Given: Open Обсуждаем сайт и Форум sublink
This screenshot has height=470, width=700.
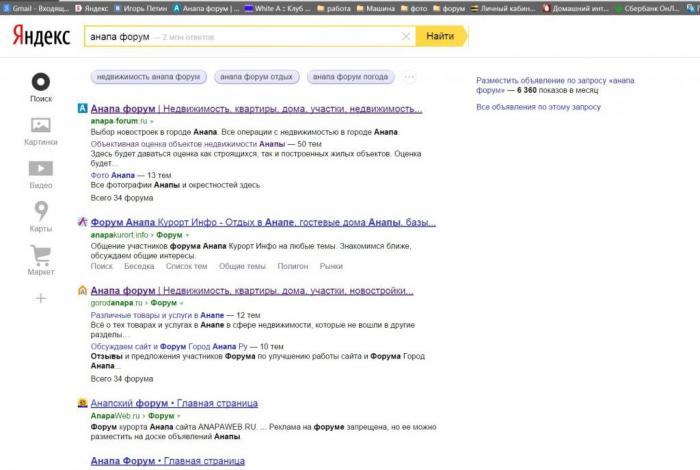Looking at the screenshot, I should coord(169,346).
